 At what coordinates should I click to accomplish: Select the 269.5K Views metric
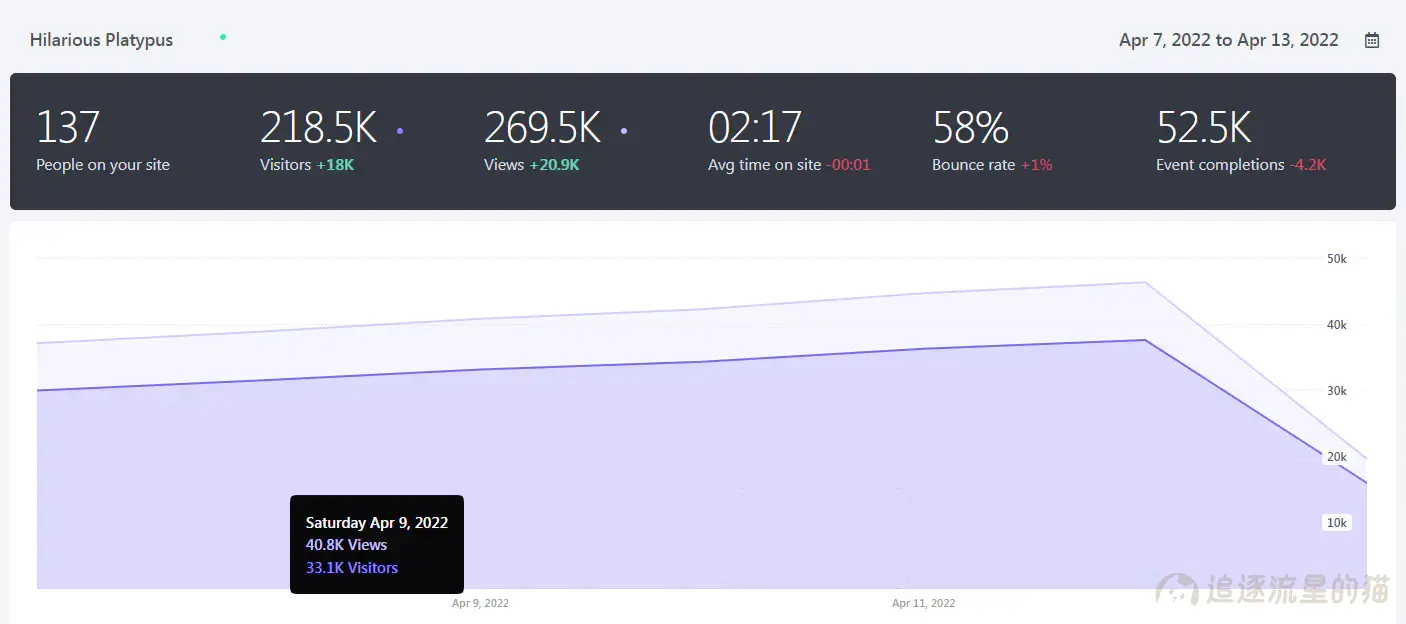click(x=542, y=128)
